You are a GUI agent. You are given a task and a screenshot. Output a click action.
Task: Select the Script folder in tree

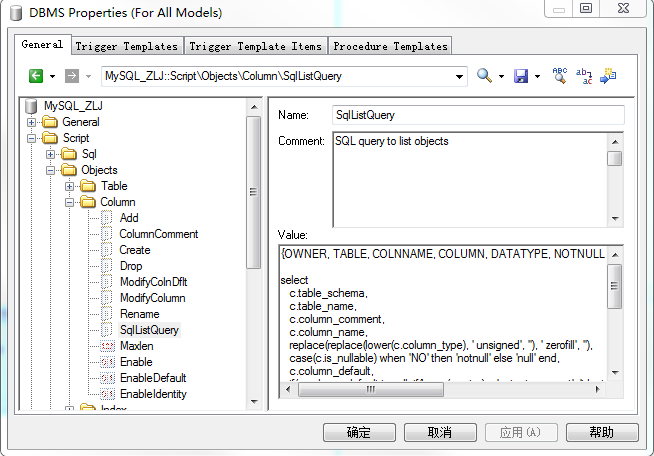(76, 138)
